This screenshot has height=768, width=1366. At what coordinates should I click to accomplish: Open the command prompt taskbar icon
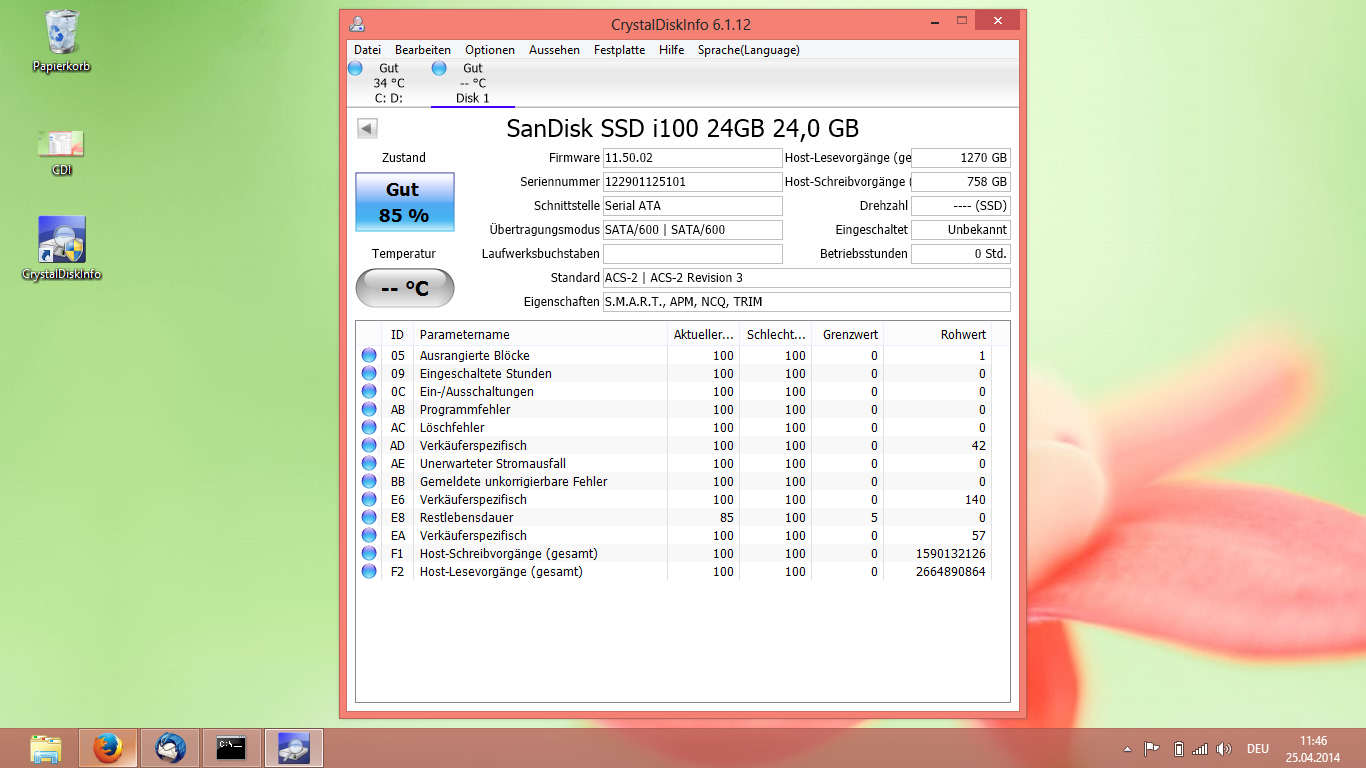[232, 748]
